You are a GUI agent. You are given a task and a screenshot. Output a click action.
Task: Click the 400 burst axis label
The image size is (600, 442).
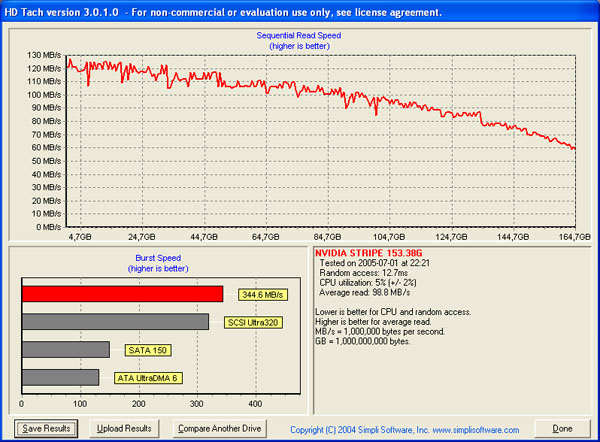coord(255,404)
